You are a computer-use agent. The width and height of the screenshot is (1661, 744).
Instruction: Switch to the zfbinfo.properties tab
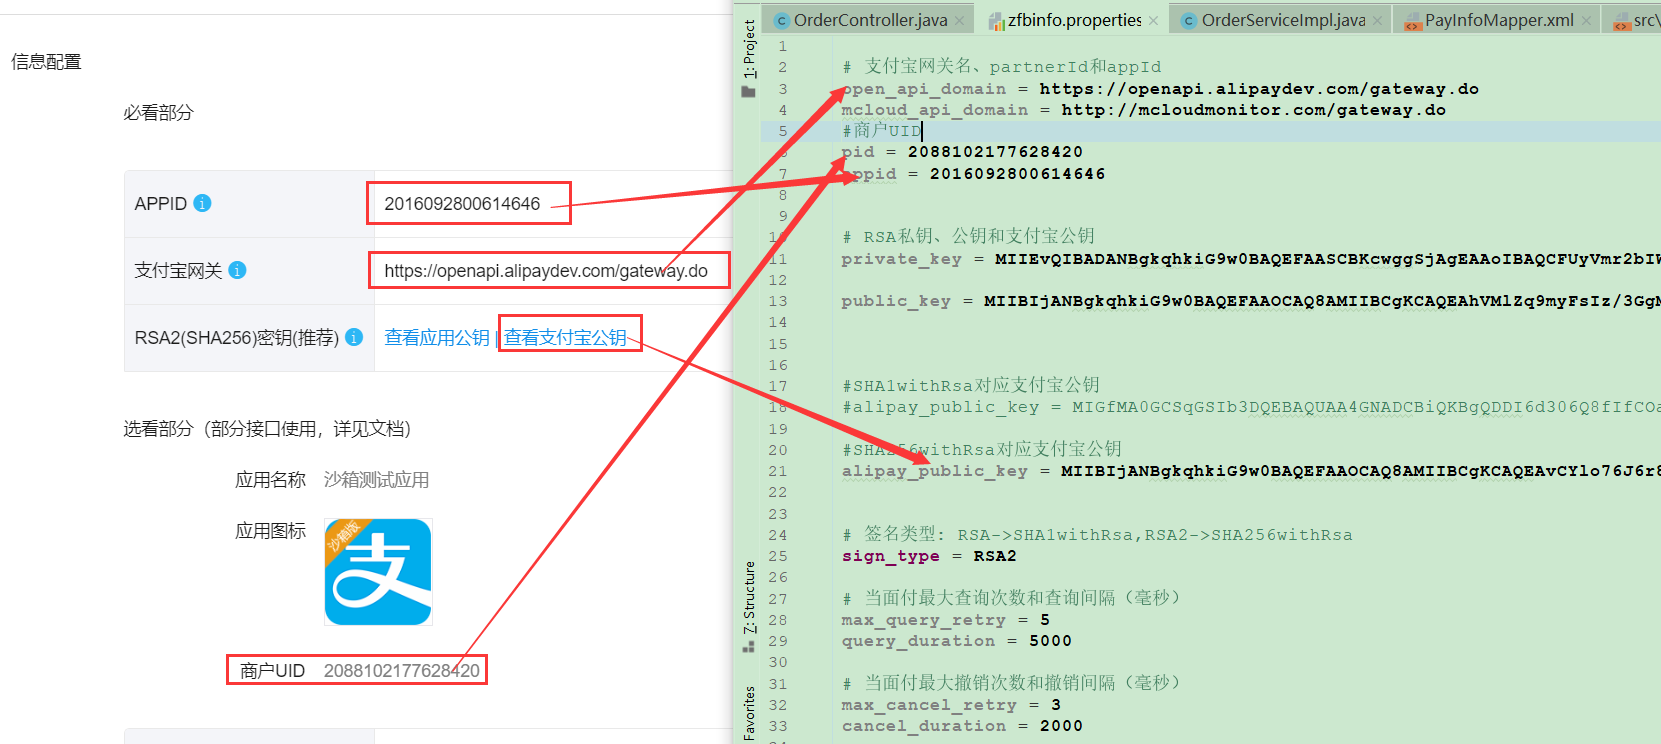(x=1074, y=20)
